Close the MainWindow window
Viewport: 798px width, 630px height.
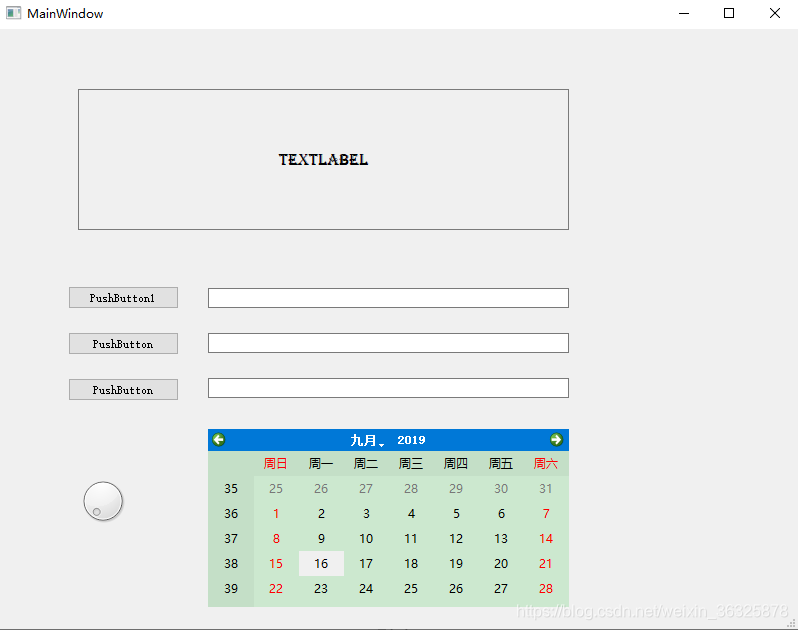(775, 13)
